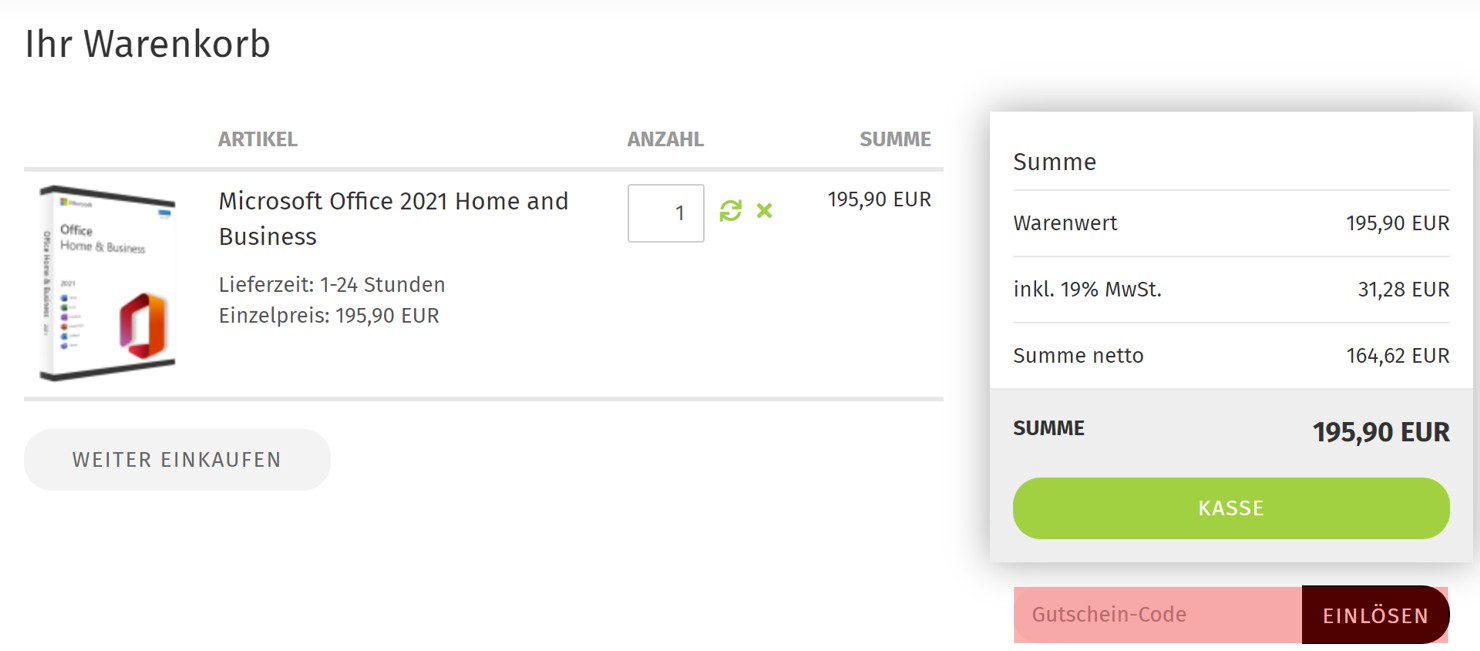Open the Microsoft Office box product image
The width and height of the screenshot is (1480, 651).
[x=108, y=283]
